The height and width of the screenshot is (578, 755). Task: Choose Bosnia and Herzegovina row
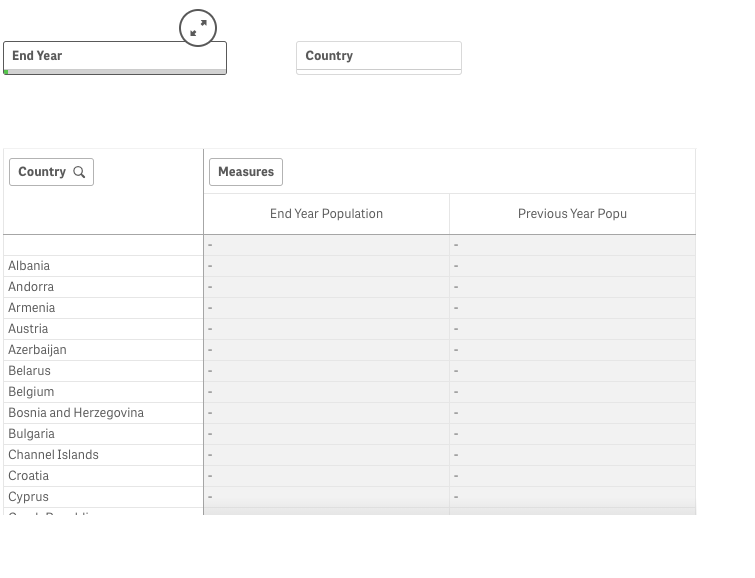76,413
